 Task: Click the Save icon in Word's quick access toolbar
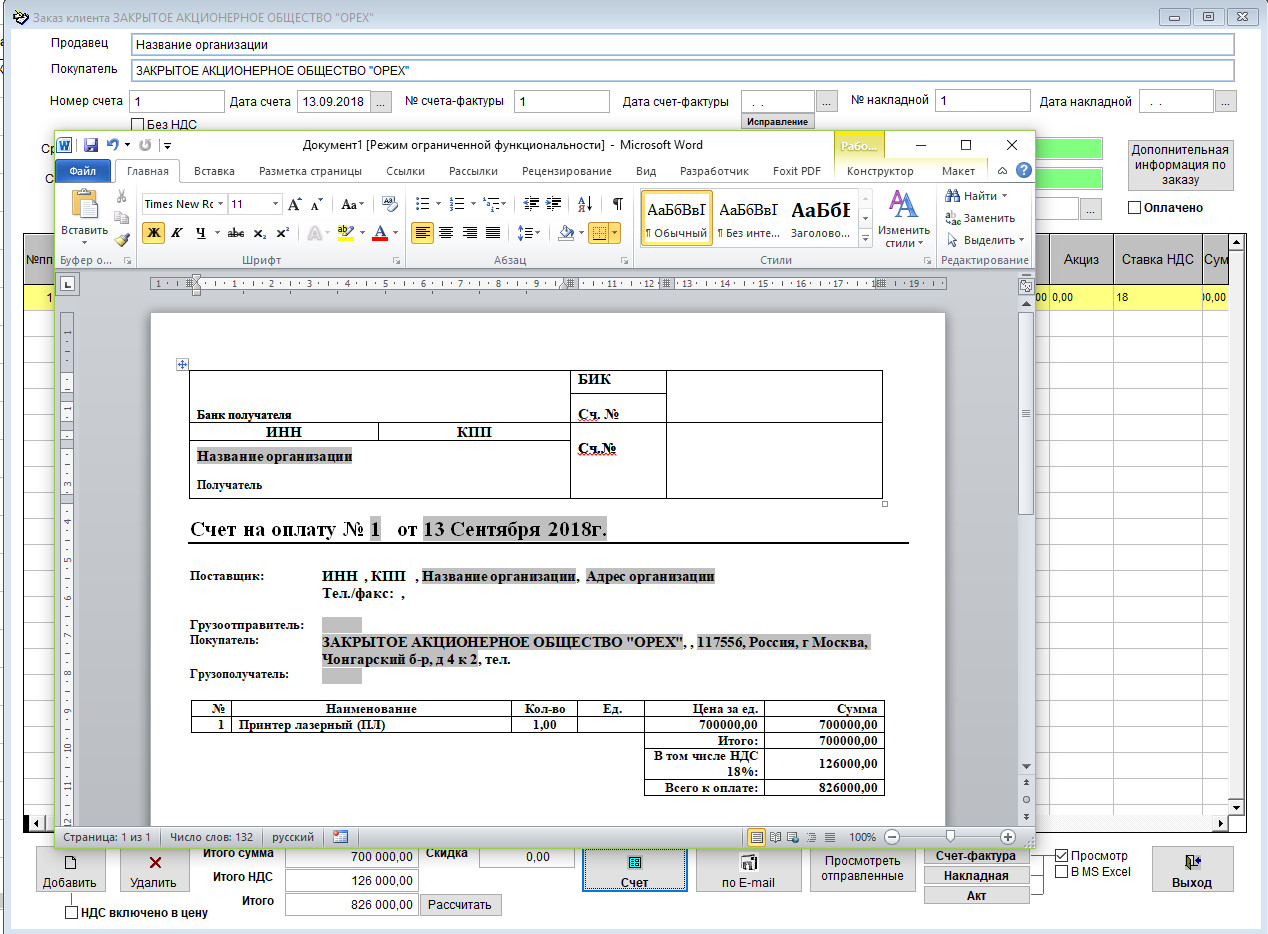(91, 145)
